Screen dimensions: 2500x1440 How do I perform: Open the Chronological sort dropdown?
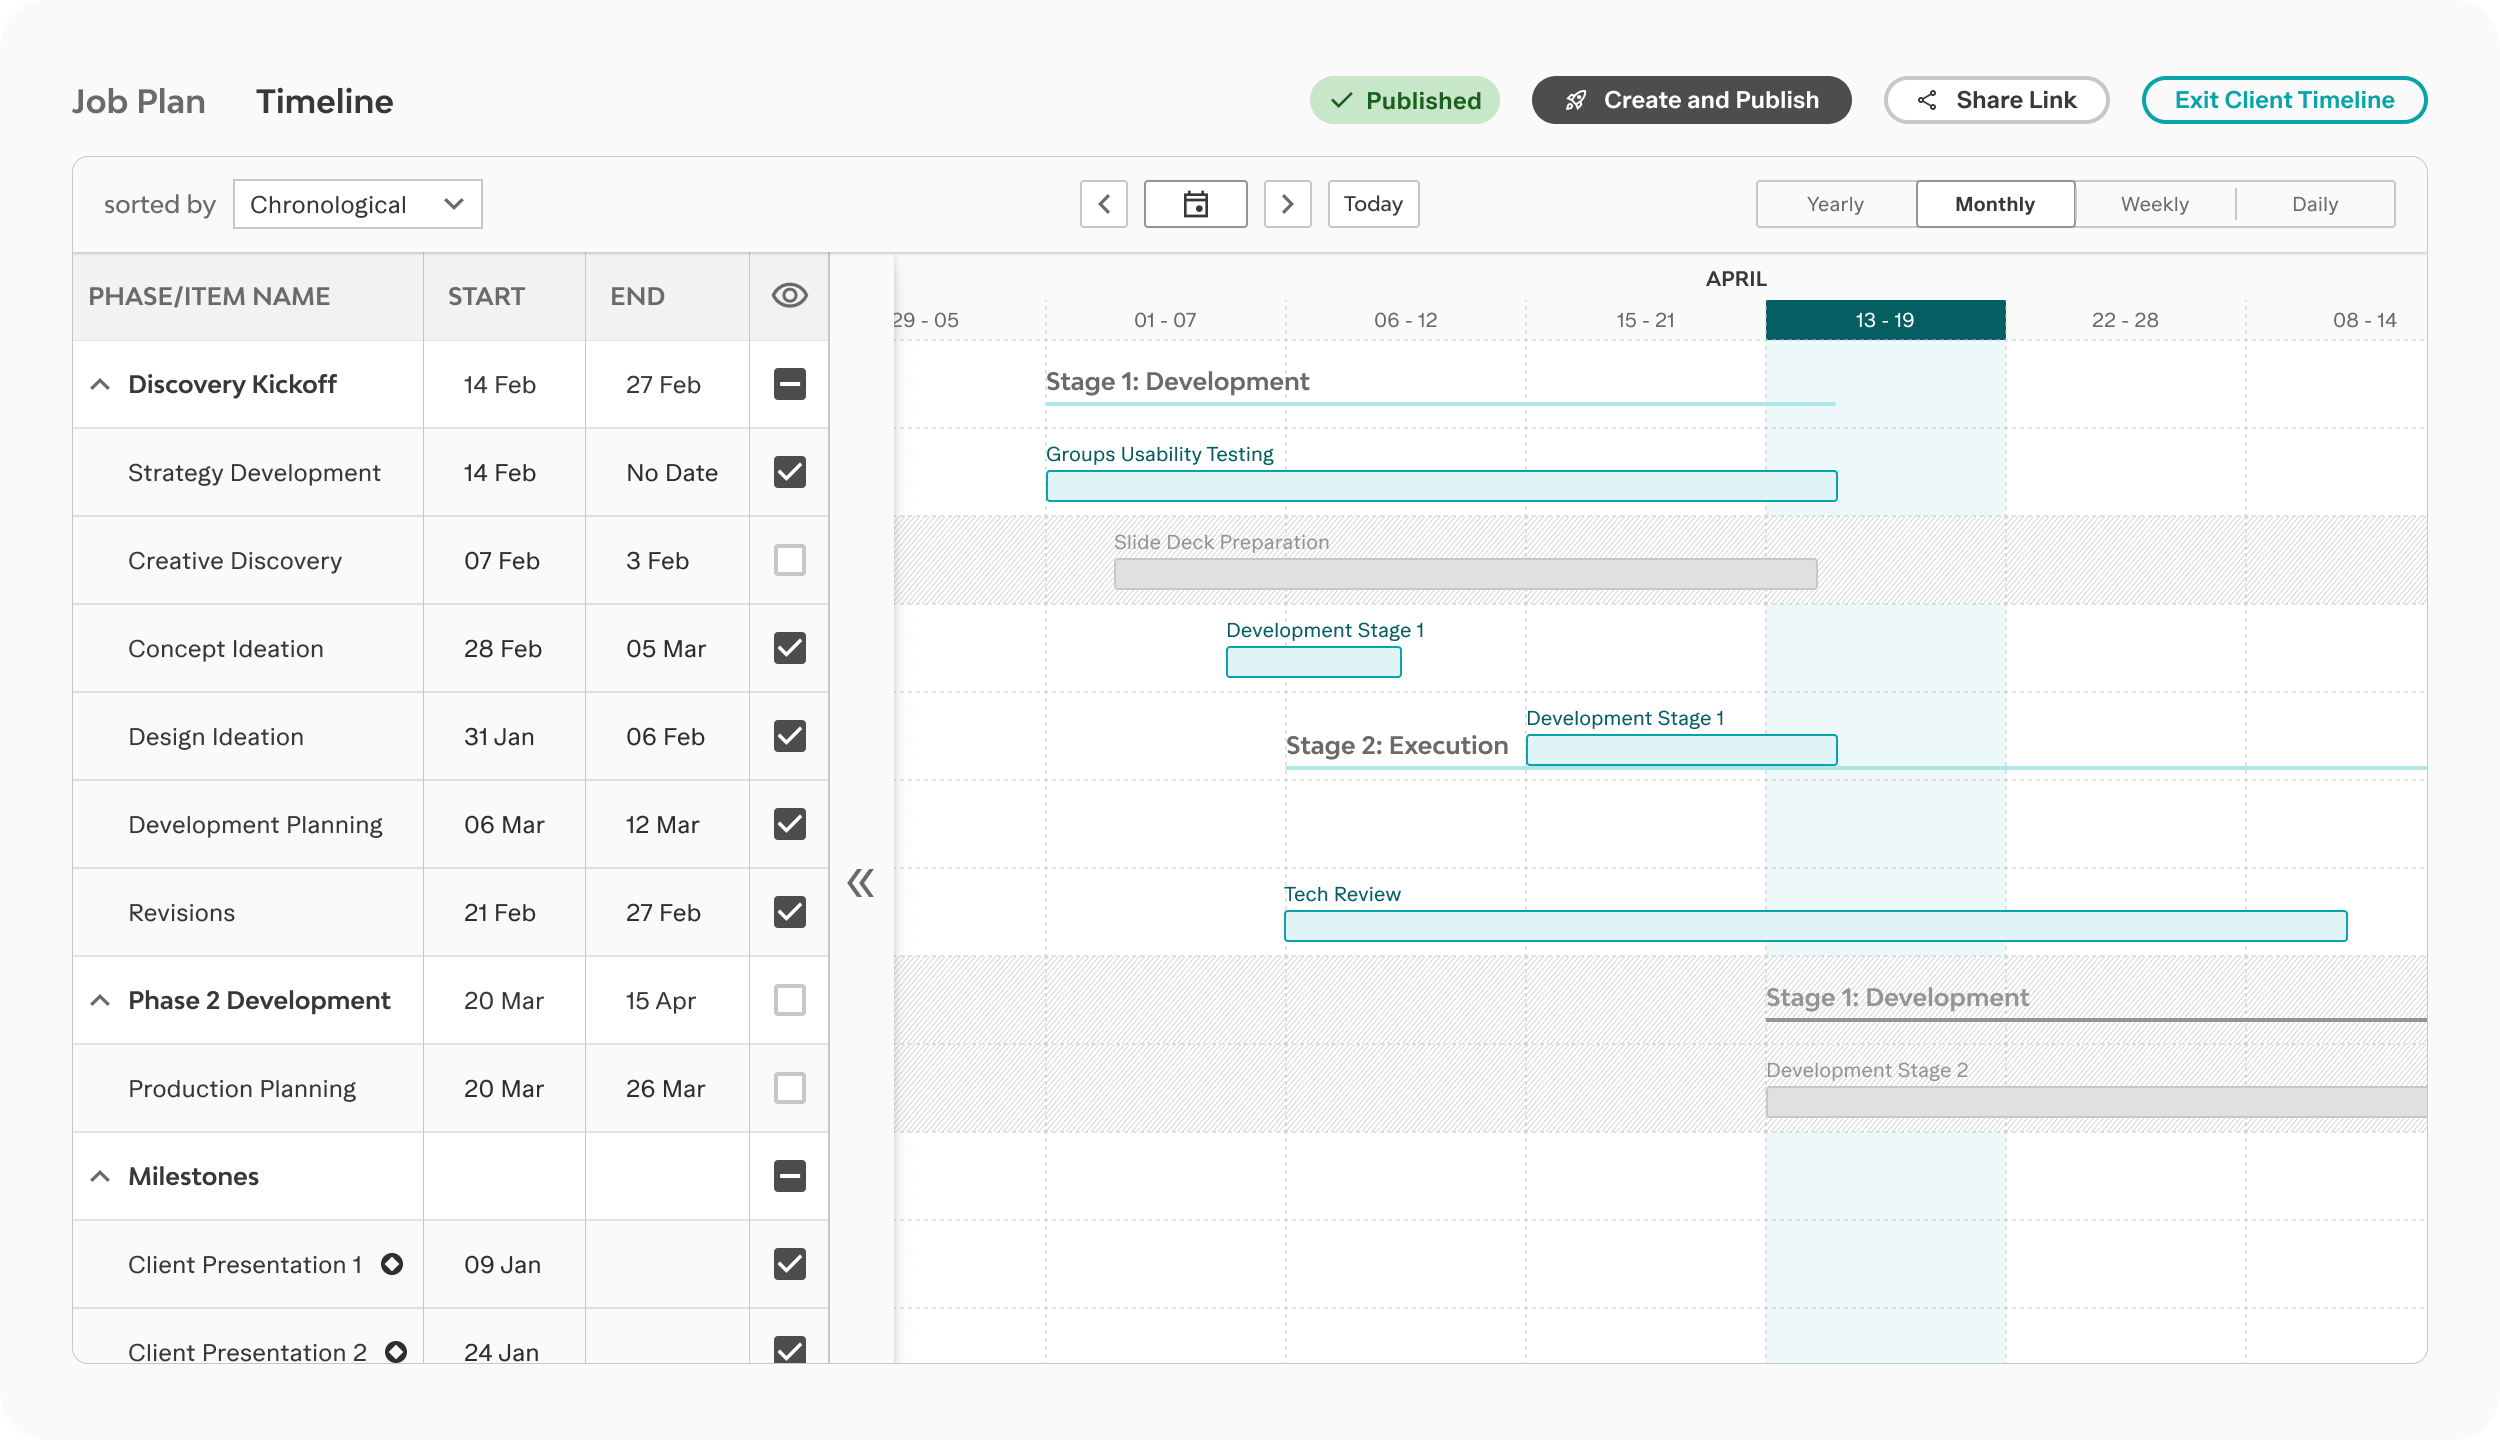coord(357,203)
